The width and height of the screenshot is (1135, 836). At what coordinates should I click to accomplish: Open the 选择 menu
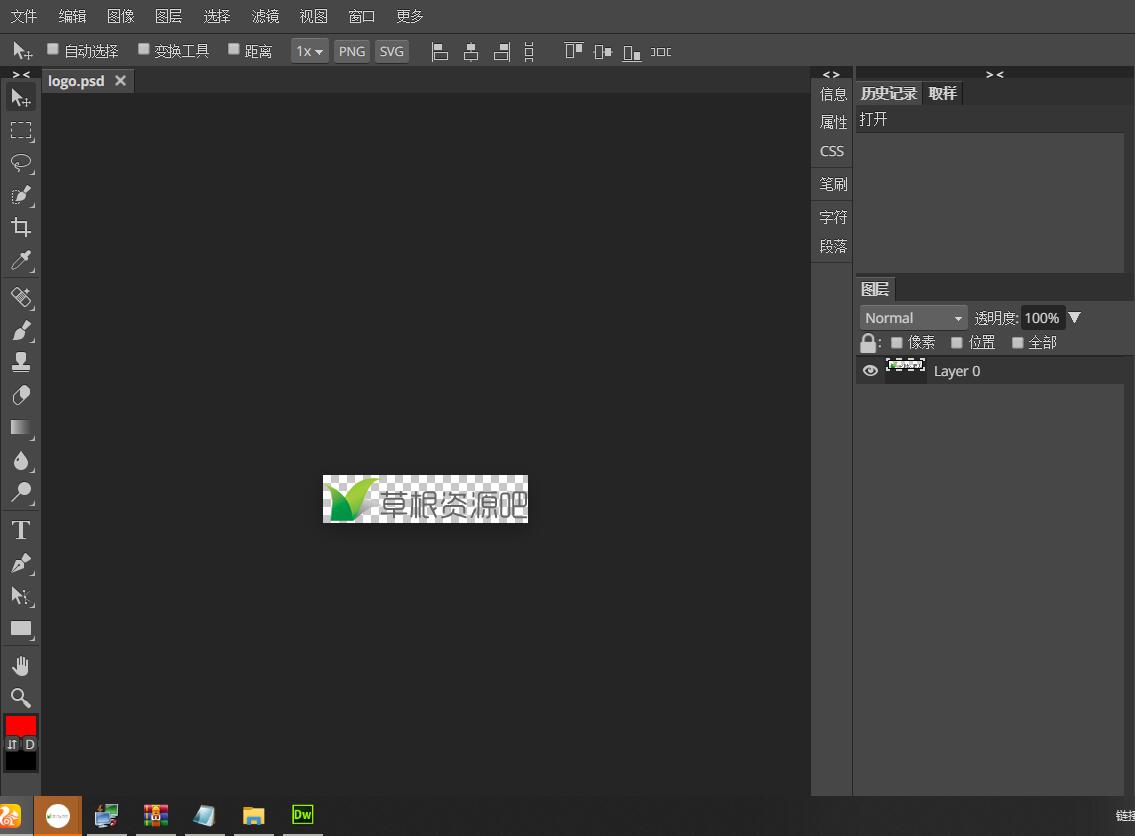[216, 16]
